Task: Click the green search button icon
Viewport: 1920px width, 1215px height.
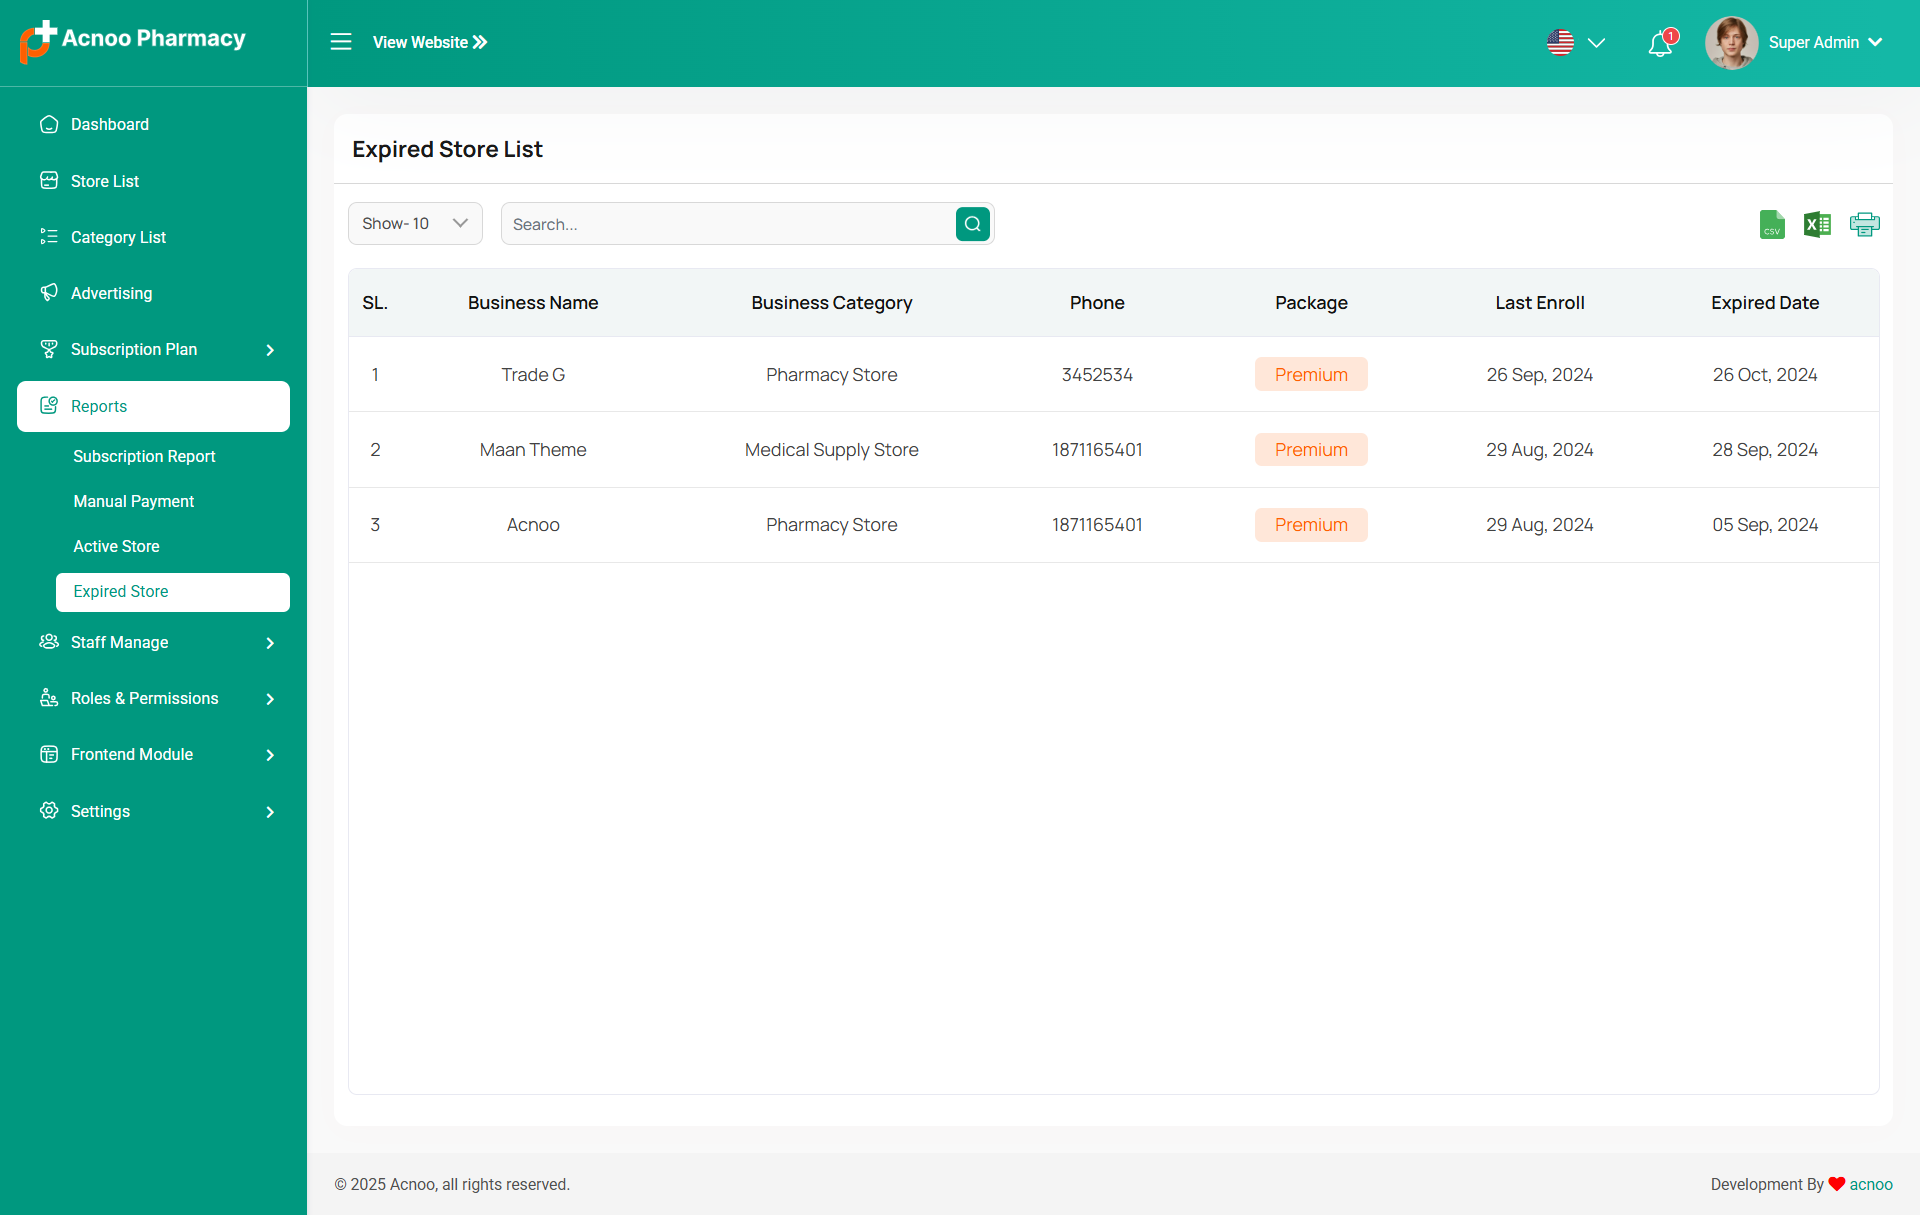Action: click(972, 224)
